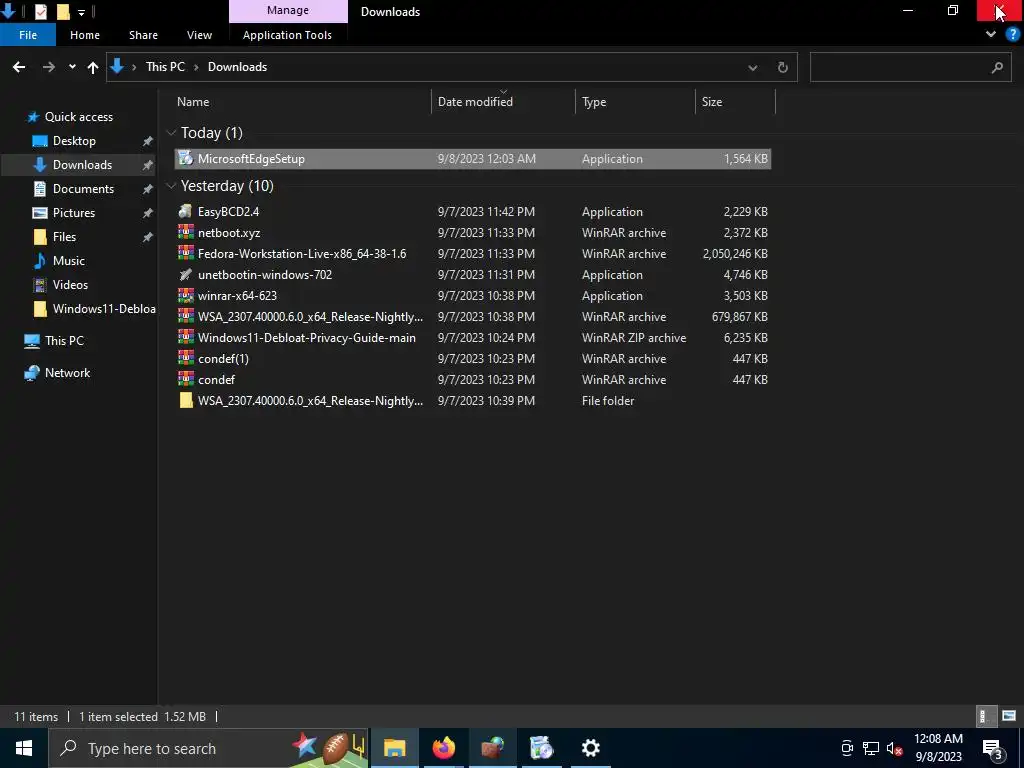Unpin Downloads from Quick access
This screenshot has height=768, width=1024.
[x=148, y=165]
